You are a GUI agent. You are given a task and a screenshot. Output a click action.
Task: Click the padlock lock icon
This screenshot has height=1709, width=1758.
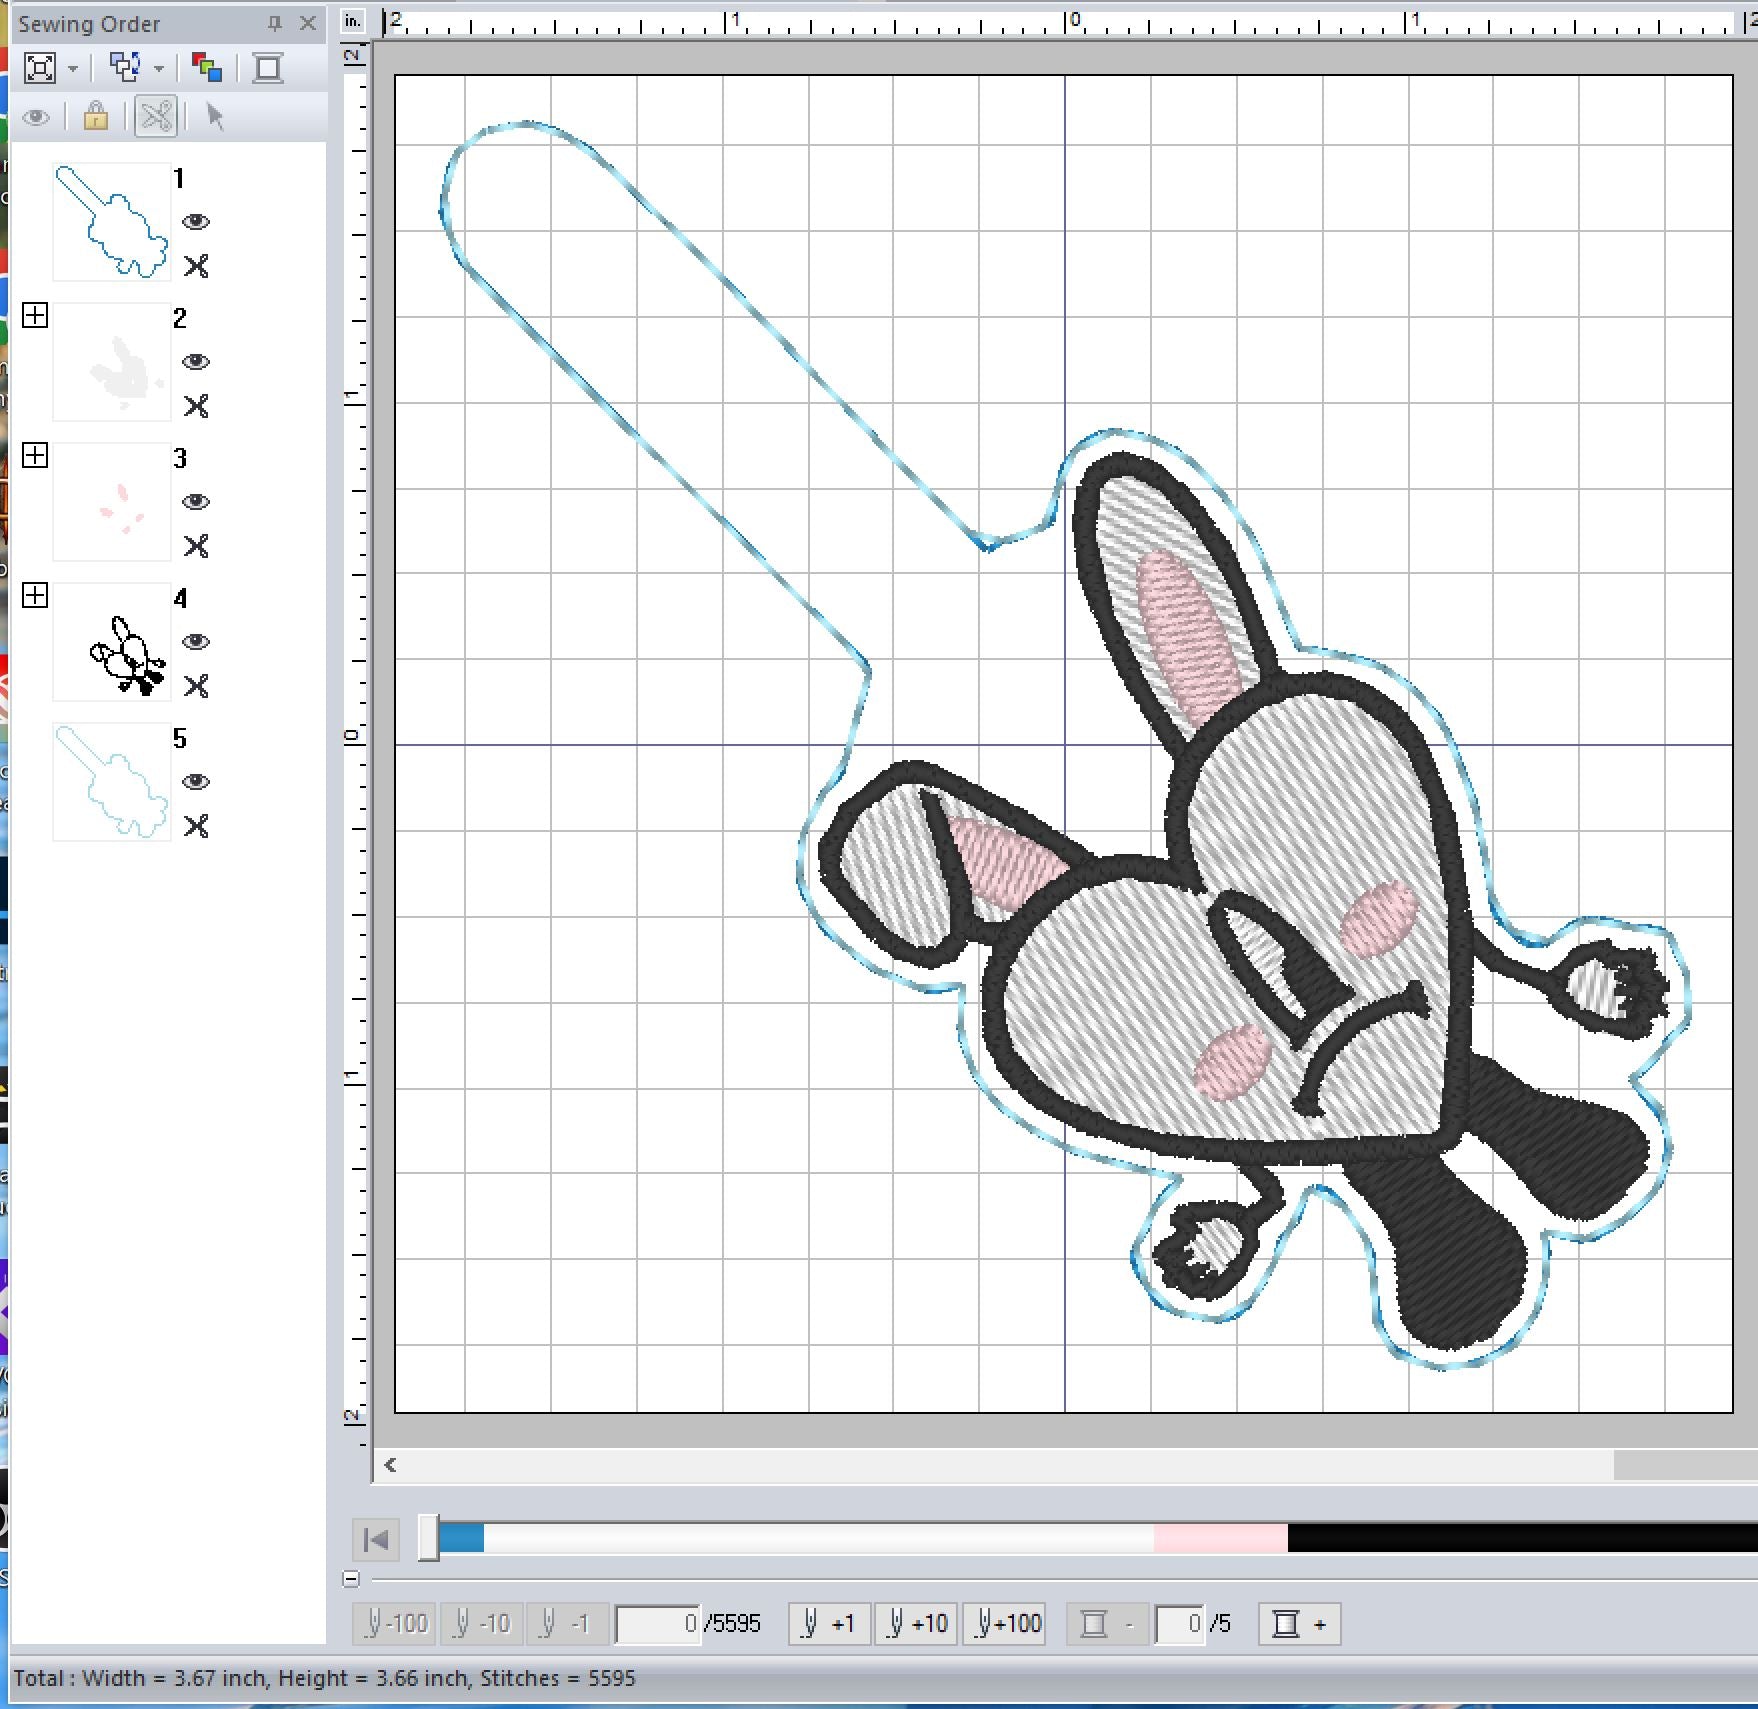coord(96,117)
